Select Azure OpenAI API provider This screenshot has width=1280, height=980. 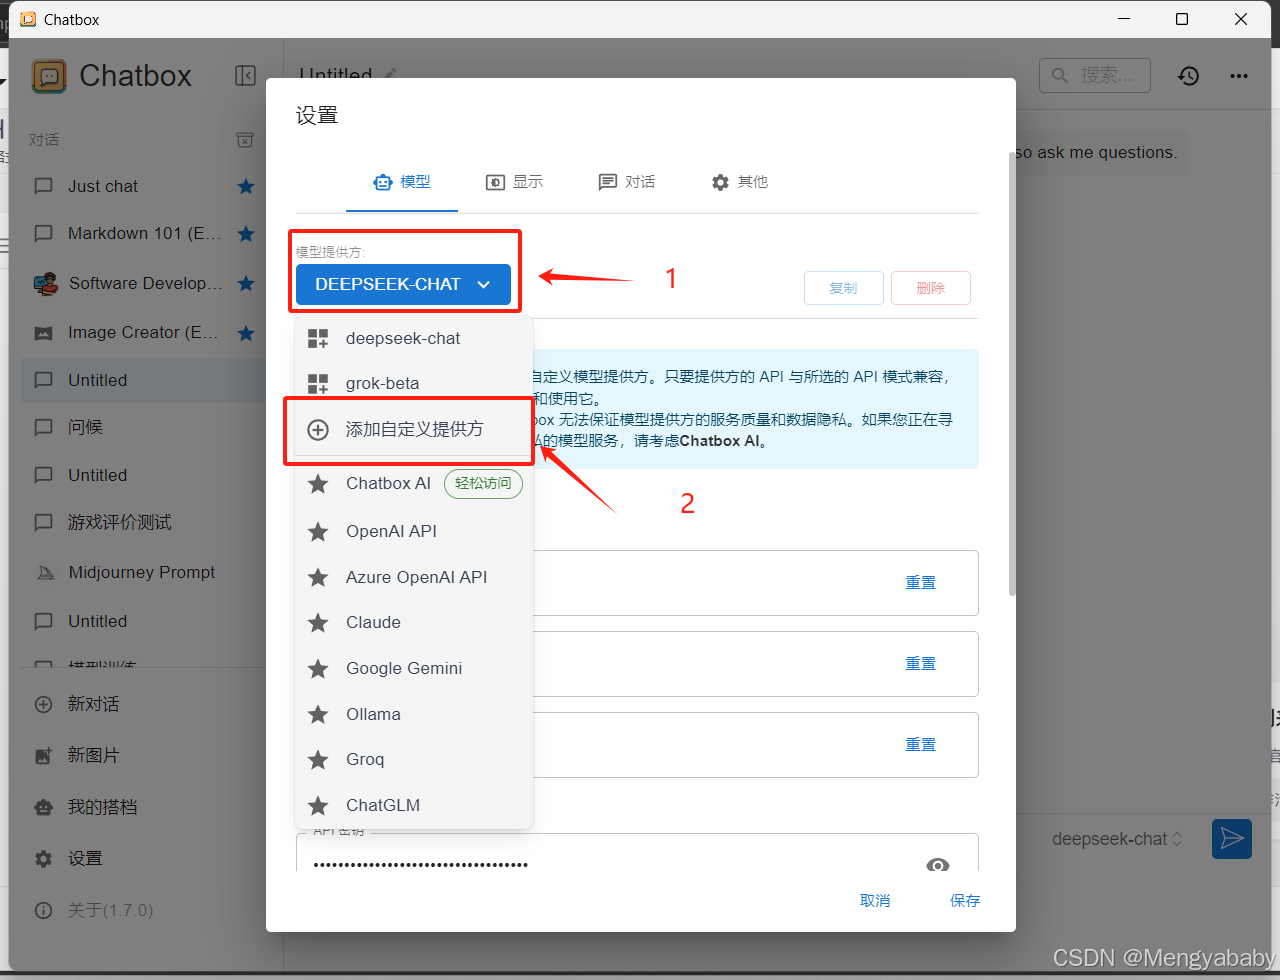(414, 577)
